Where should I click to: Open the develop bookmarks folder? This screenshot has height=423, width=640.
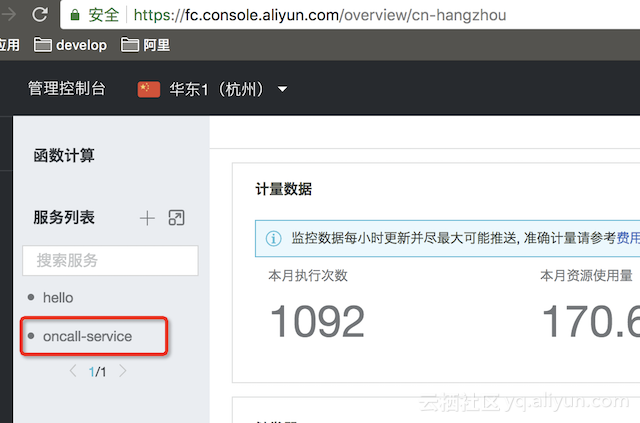pos(70,45)
